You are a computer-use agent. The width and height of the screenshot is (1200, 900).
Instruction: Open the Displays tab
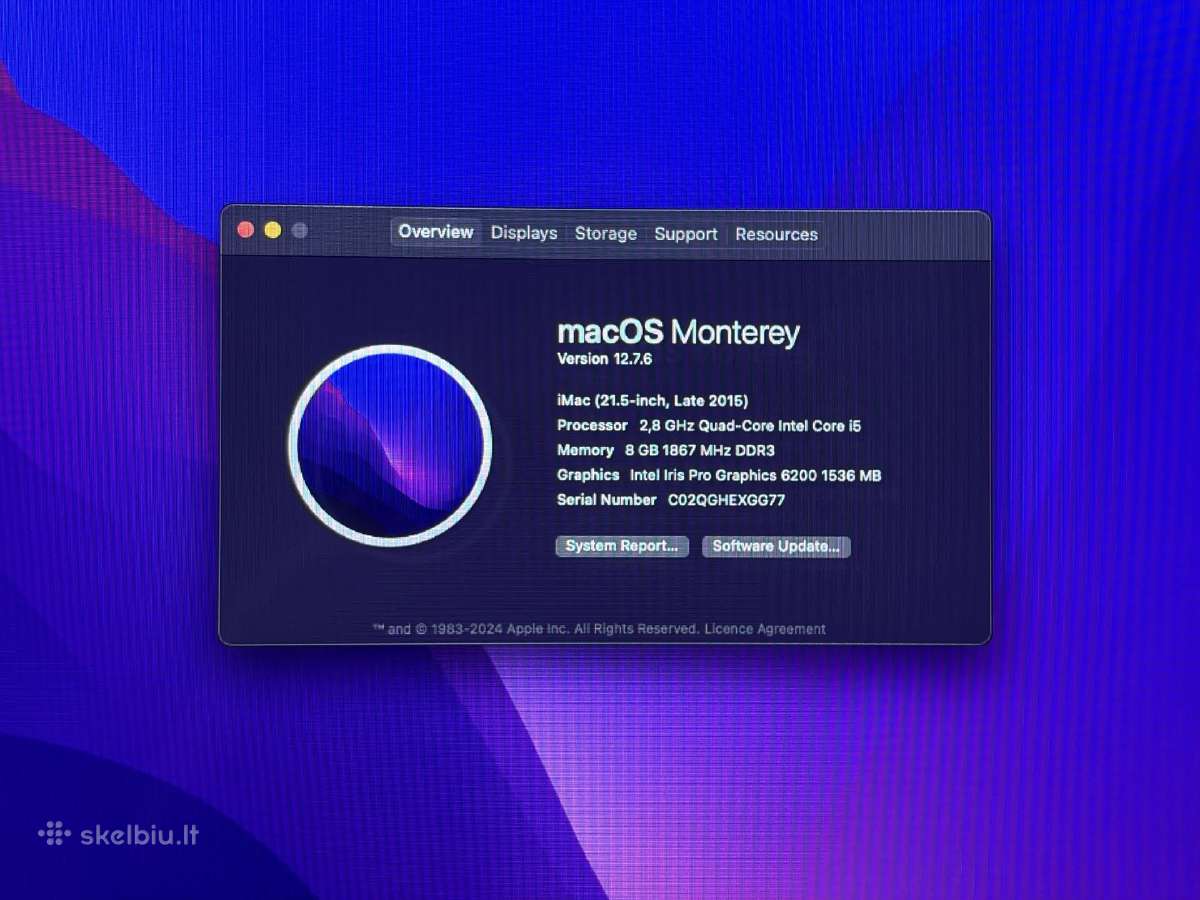point(524,233)
